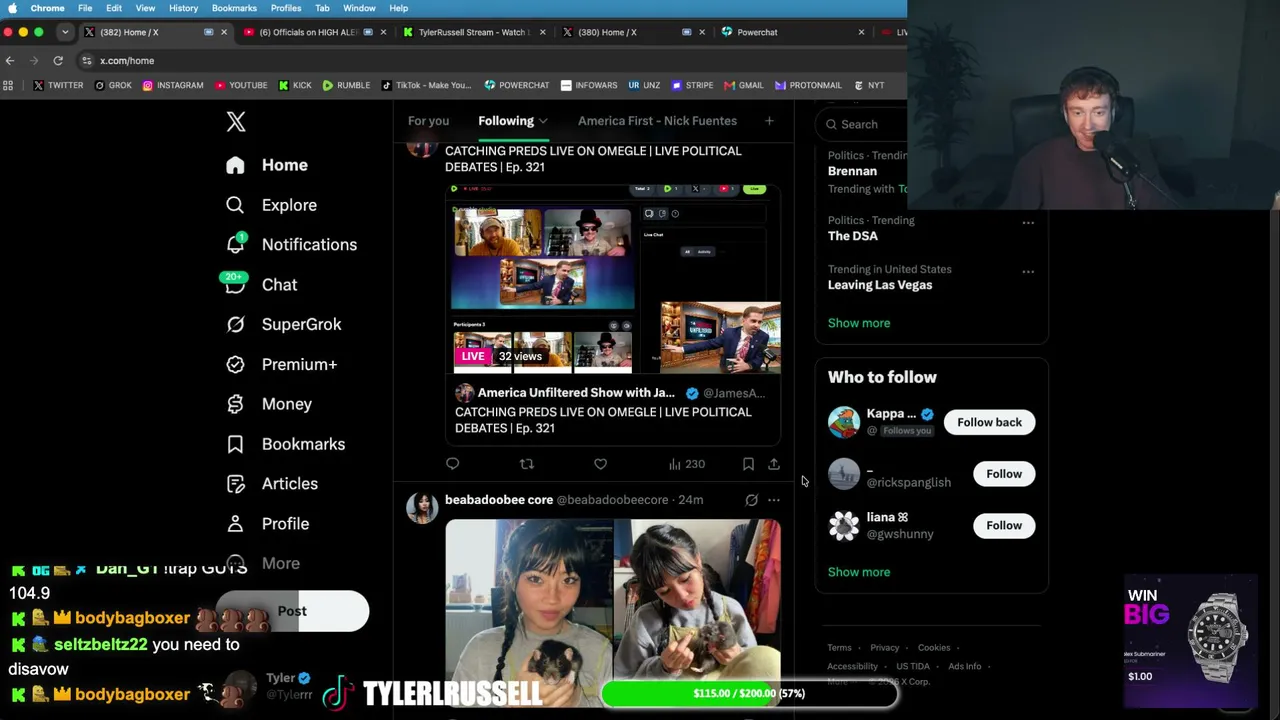Viewport: 1280px width, 720px height.
Task: Open the Privacy footer link
Action: tap(885, 648)
